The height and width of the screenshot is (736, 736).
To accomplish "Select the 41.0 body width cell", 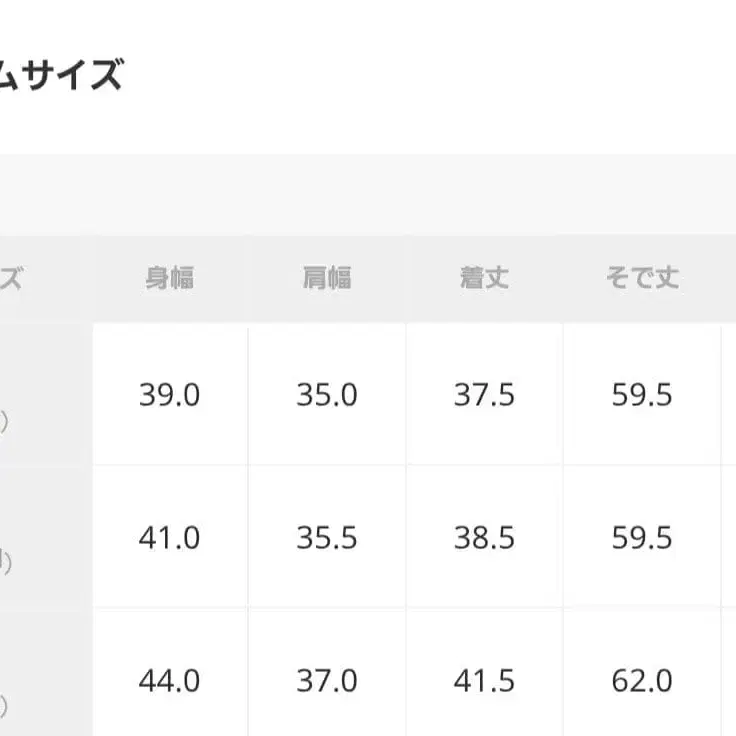I will click(169, 538).
